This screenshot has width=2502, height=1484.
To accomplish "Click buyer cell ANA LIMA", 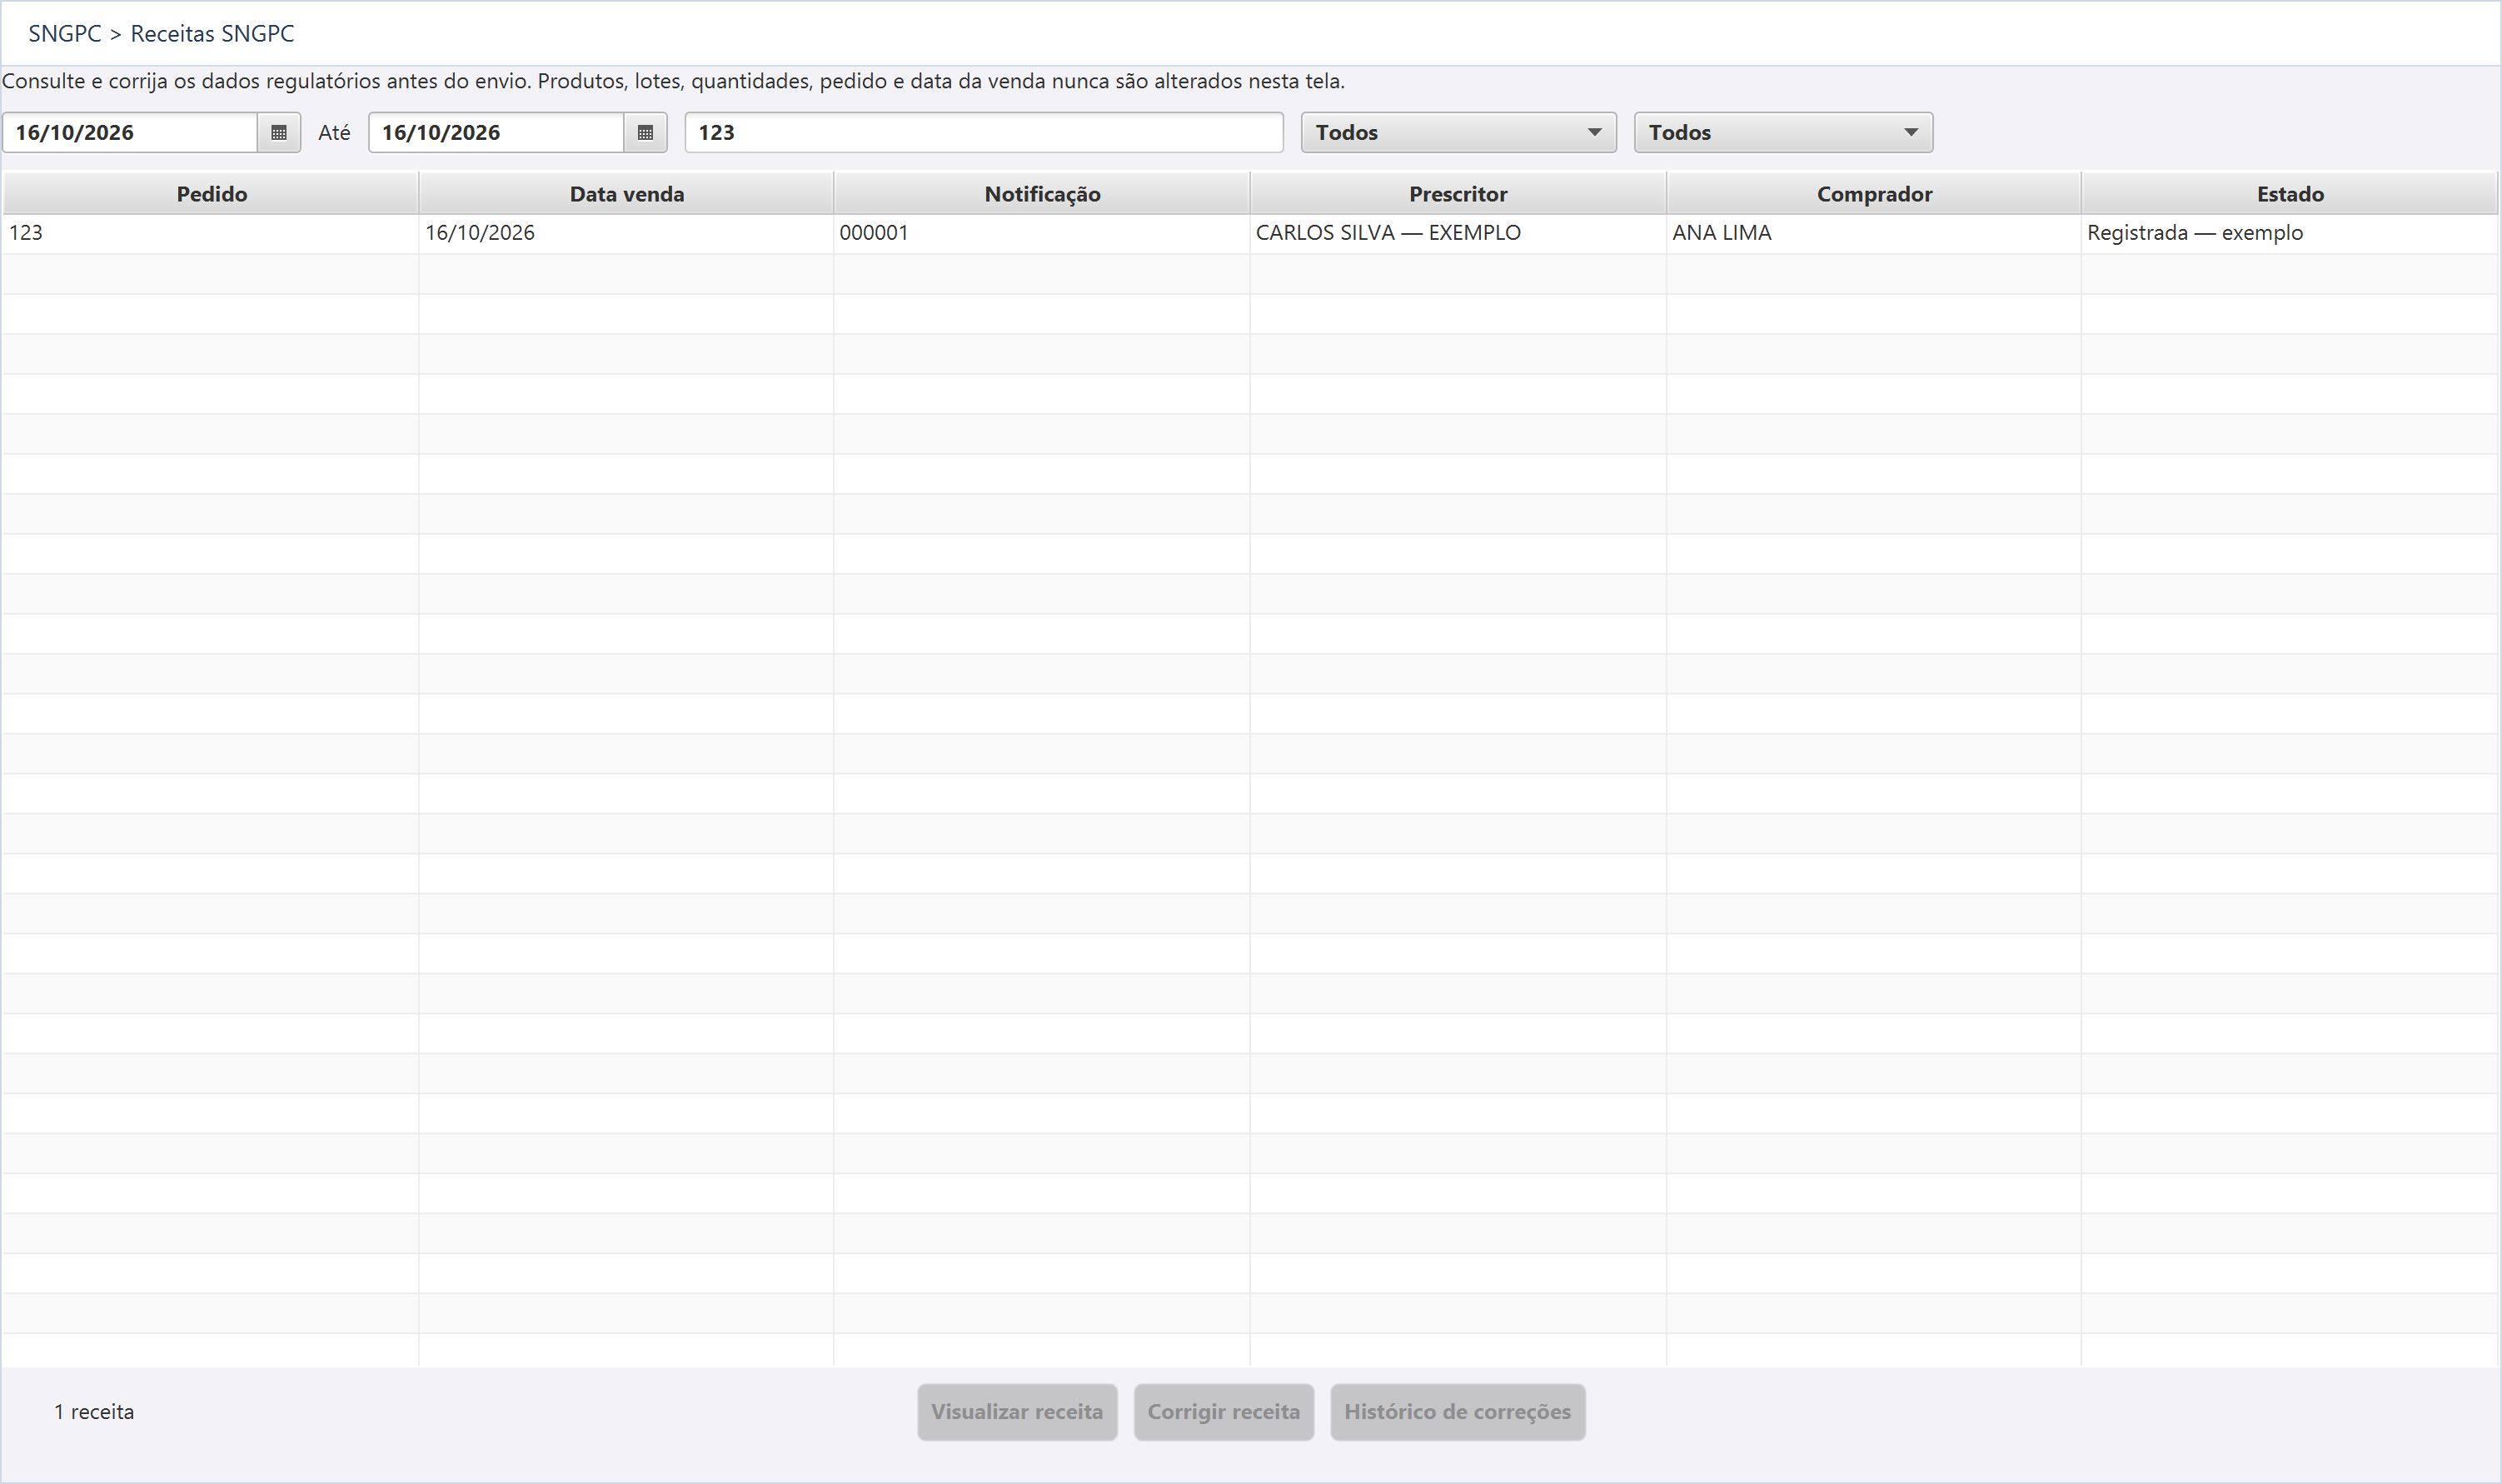I will point(1874,233).
